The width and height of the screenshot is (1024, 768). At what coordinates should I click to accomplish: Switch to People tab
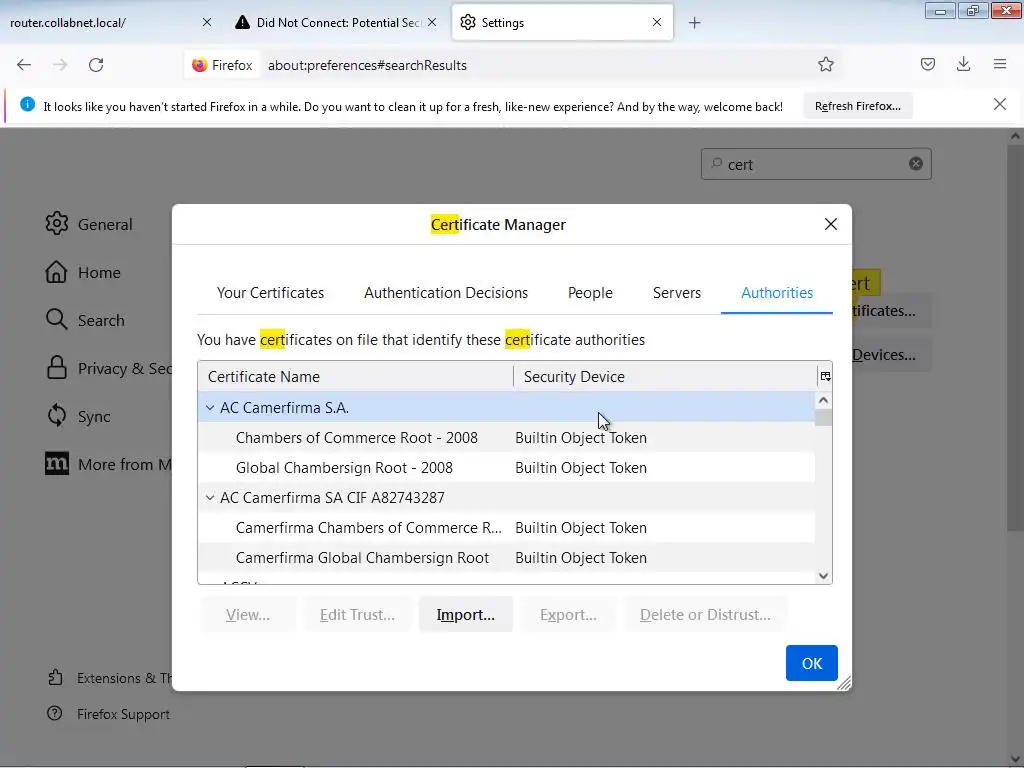click(590, 293)
